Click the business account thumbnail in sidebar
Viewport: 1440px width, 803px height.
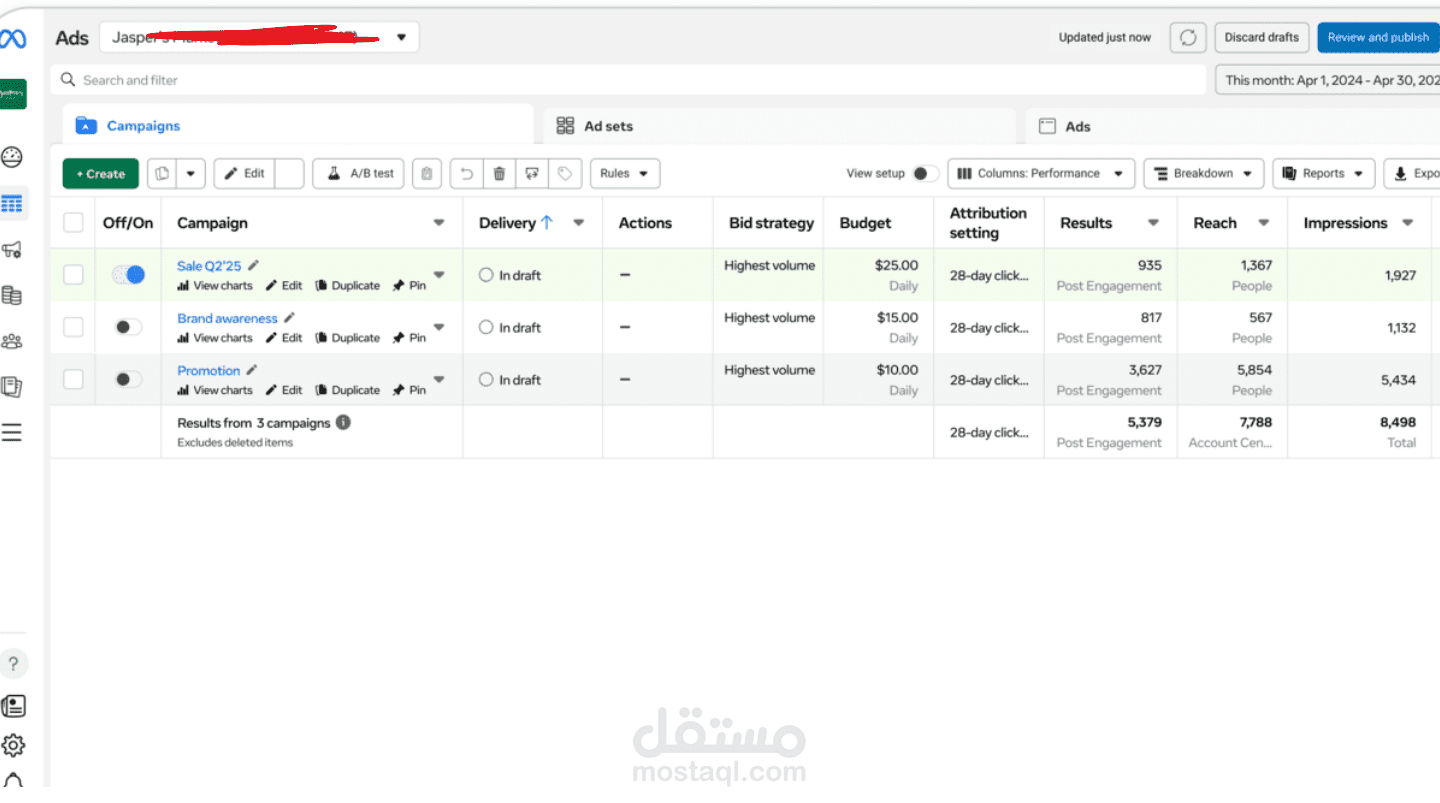pos(12,94)
